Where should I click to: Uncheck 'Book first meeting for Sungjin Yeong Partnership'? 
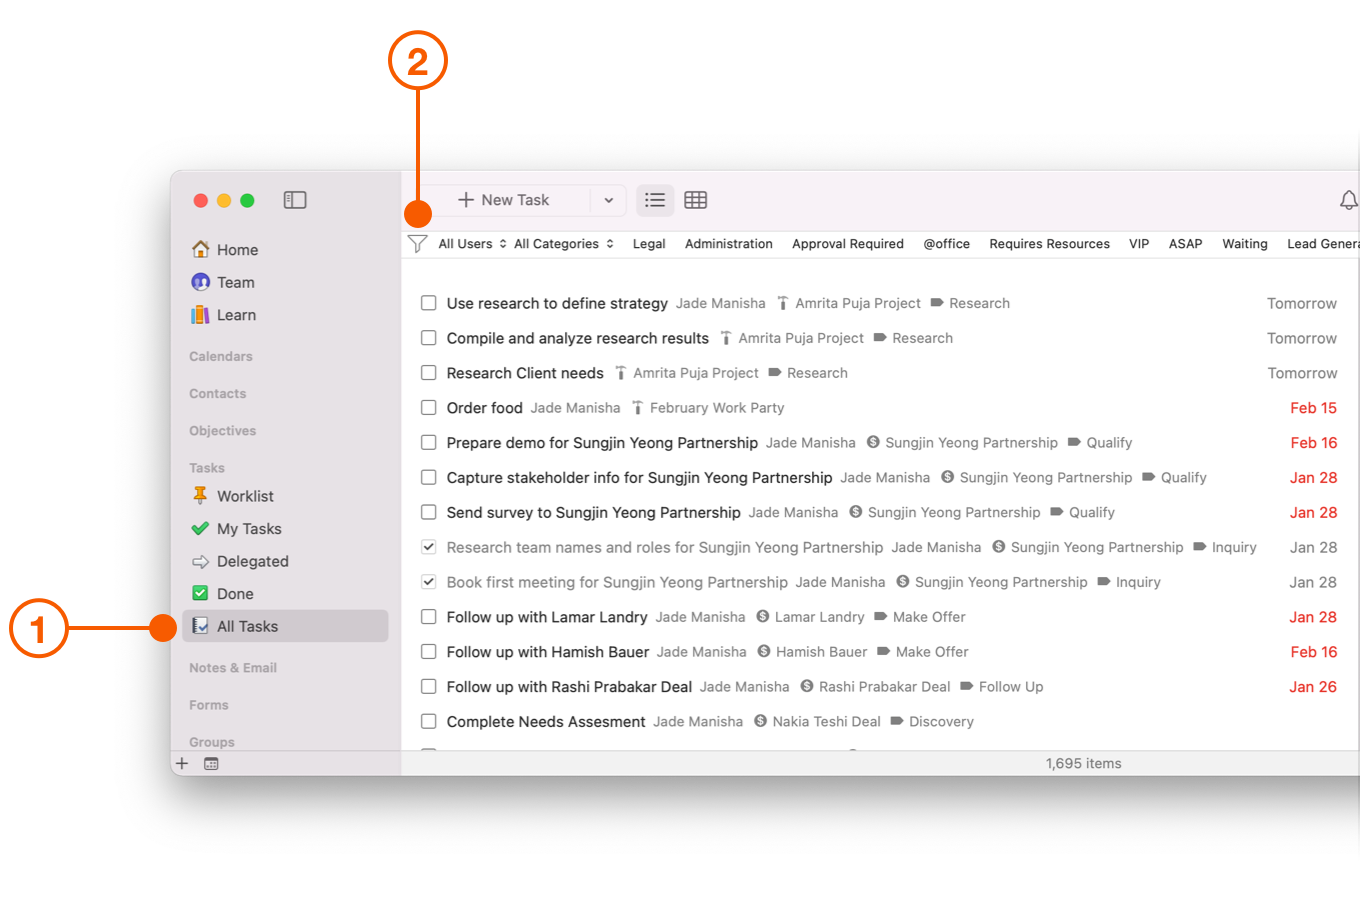coord(429,582)
